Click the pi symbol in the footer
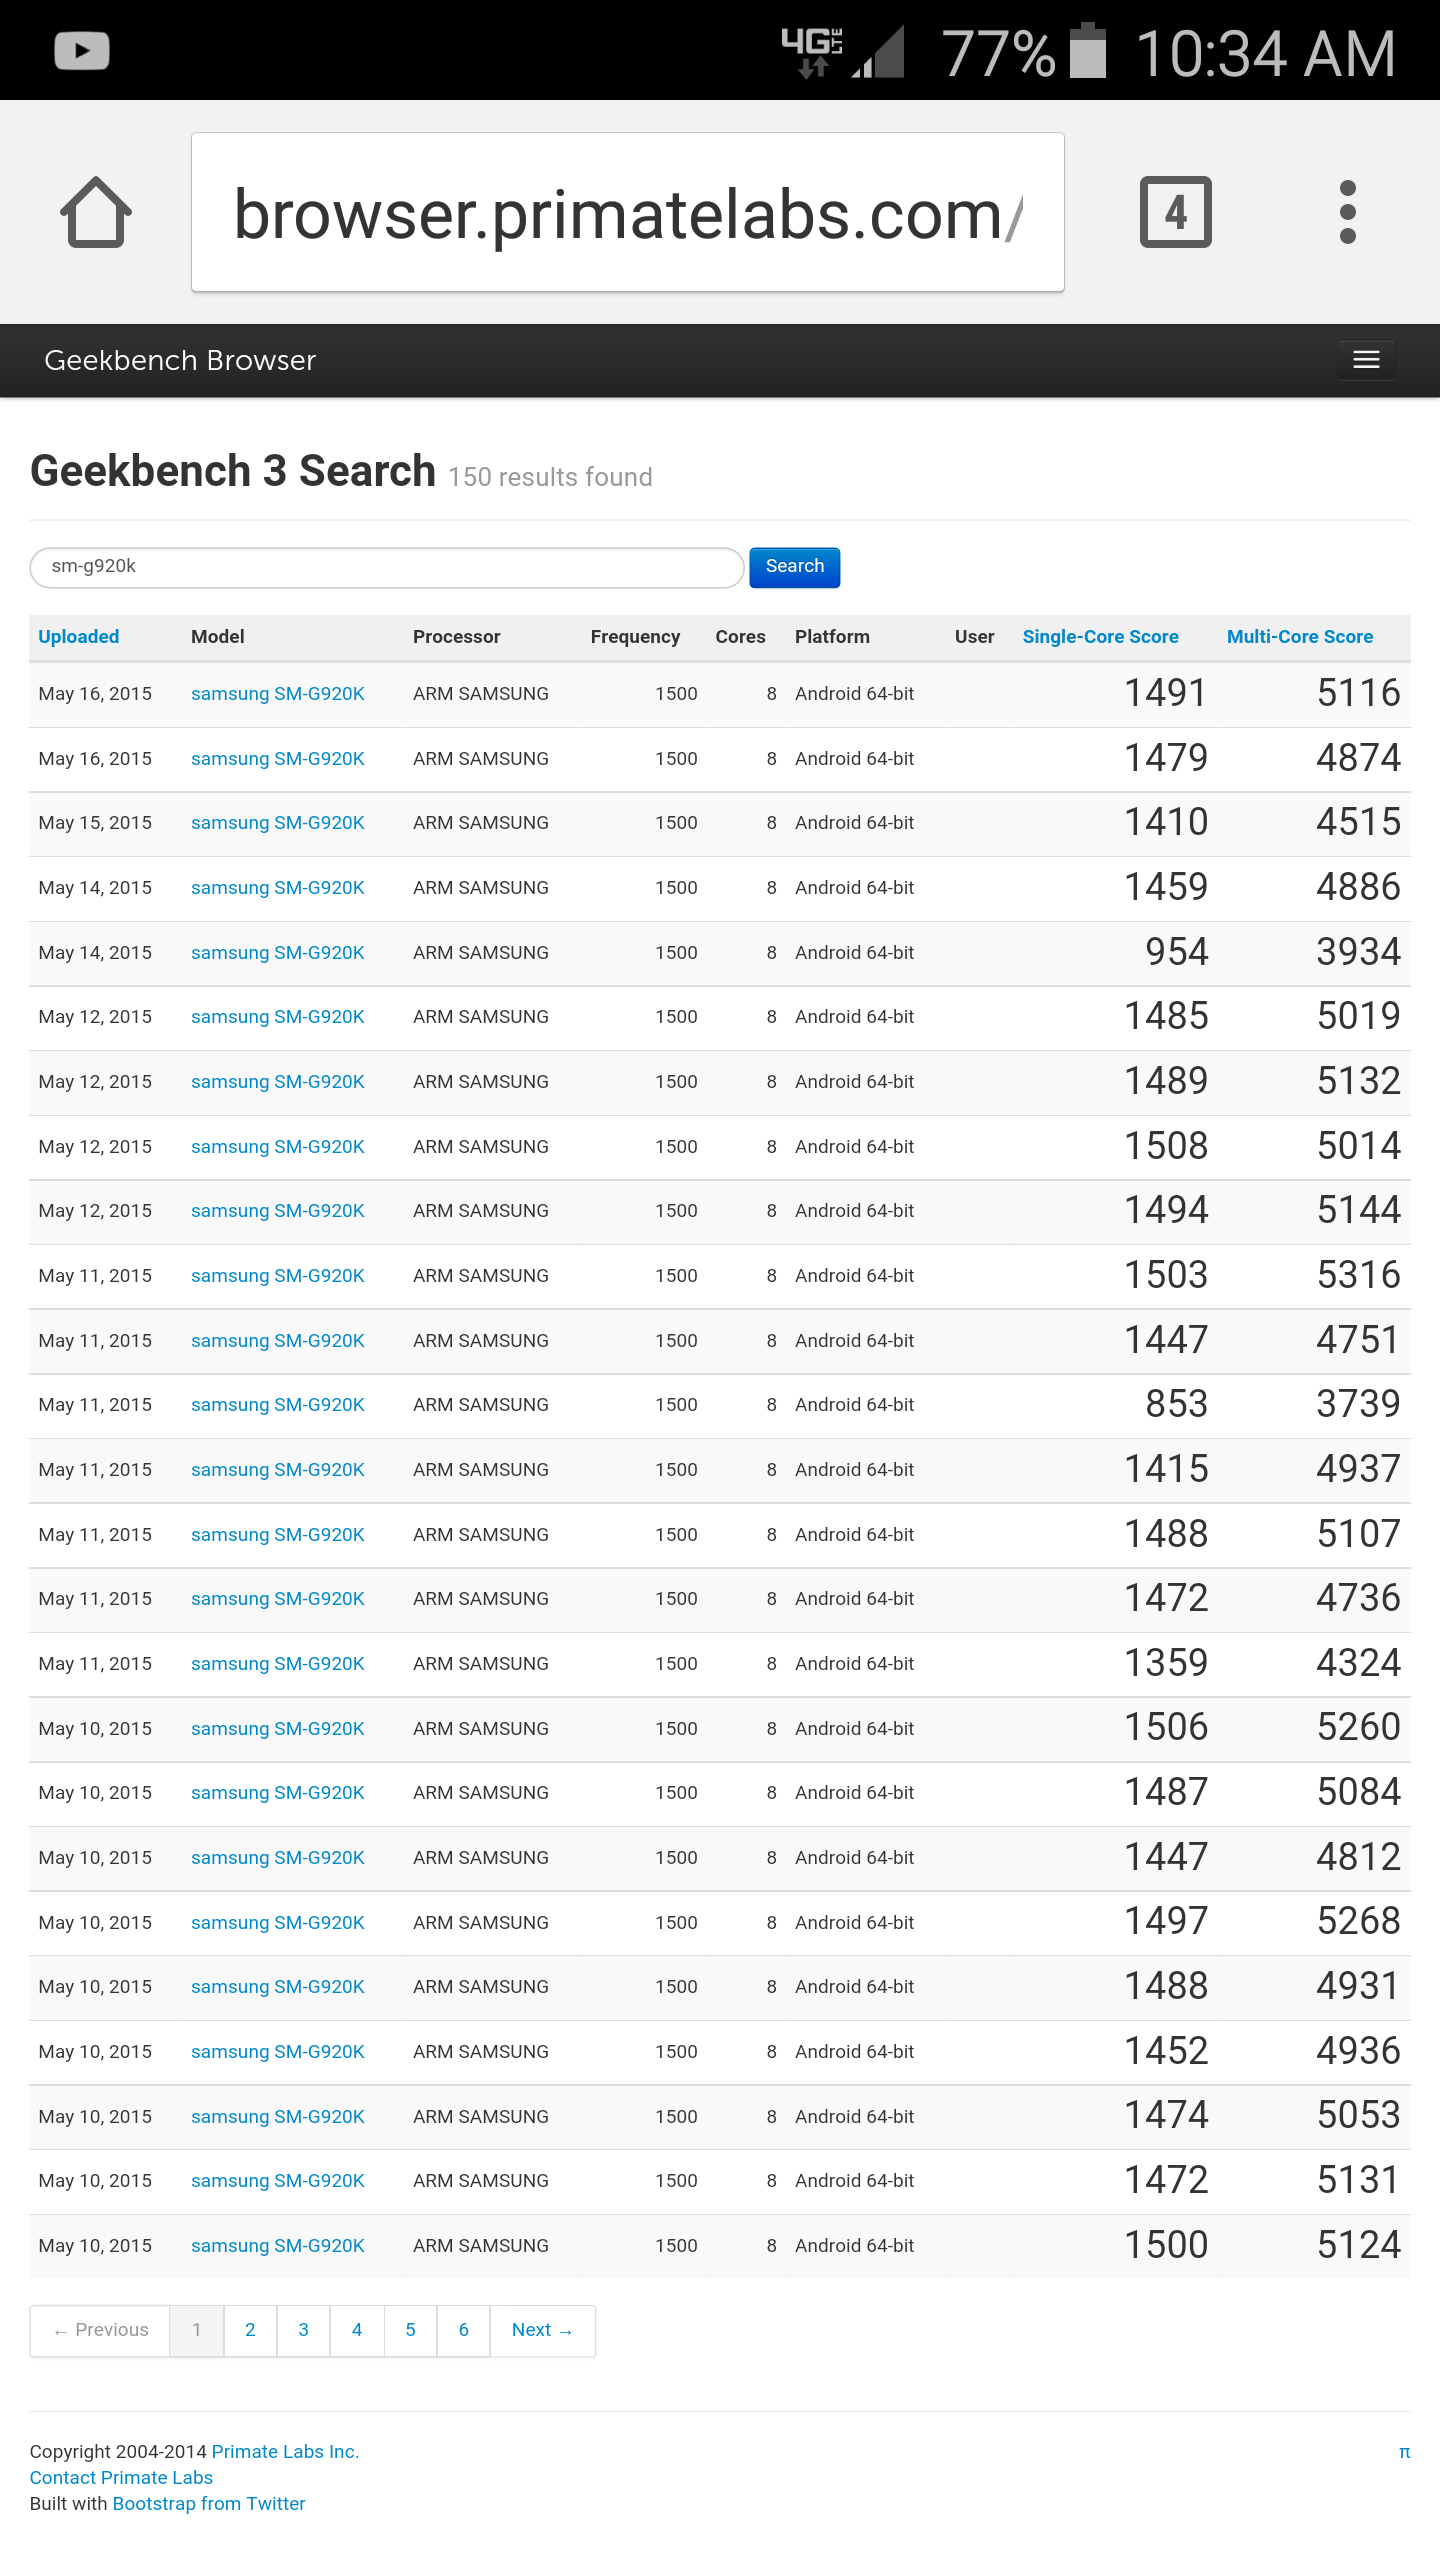 [x=1404, y=2451]
